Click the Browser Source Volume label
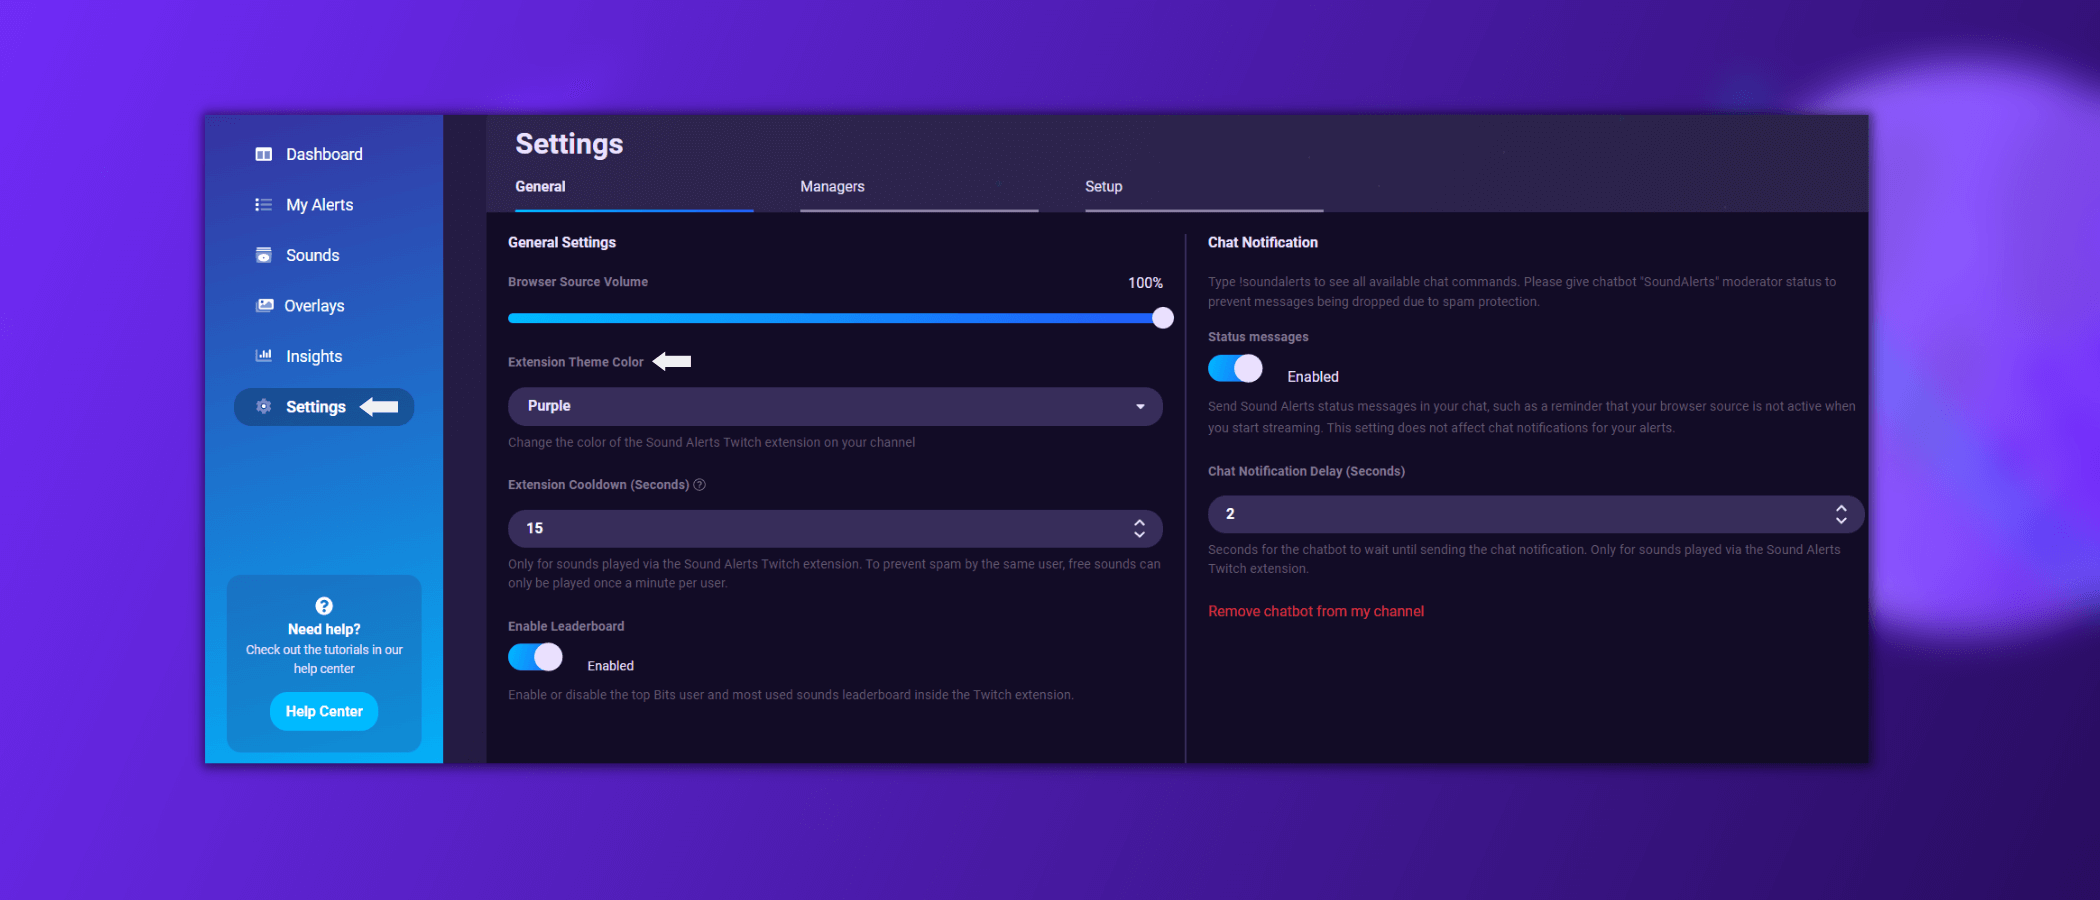 pos(578,282)
